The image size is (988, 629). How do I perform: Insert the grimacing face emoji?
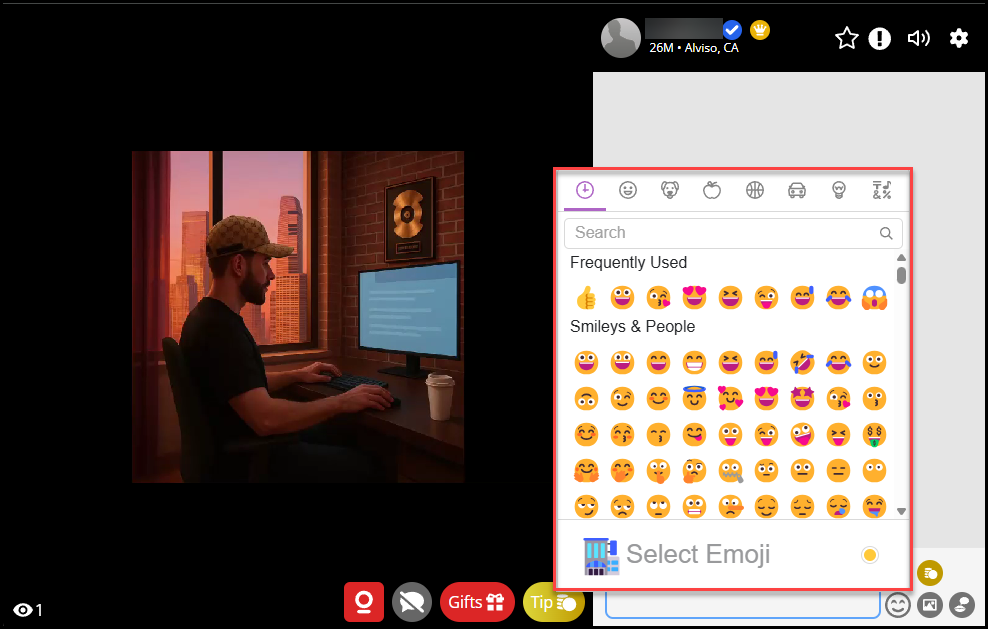tap(694, 507)
